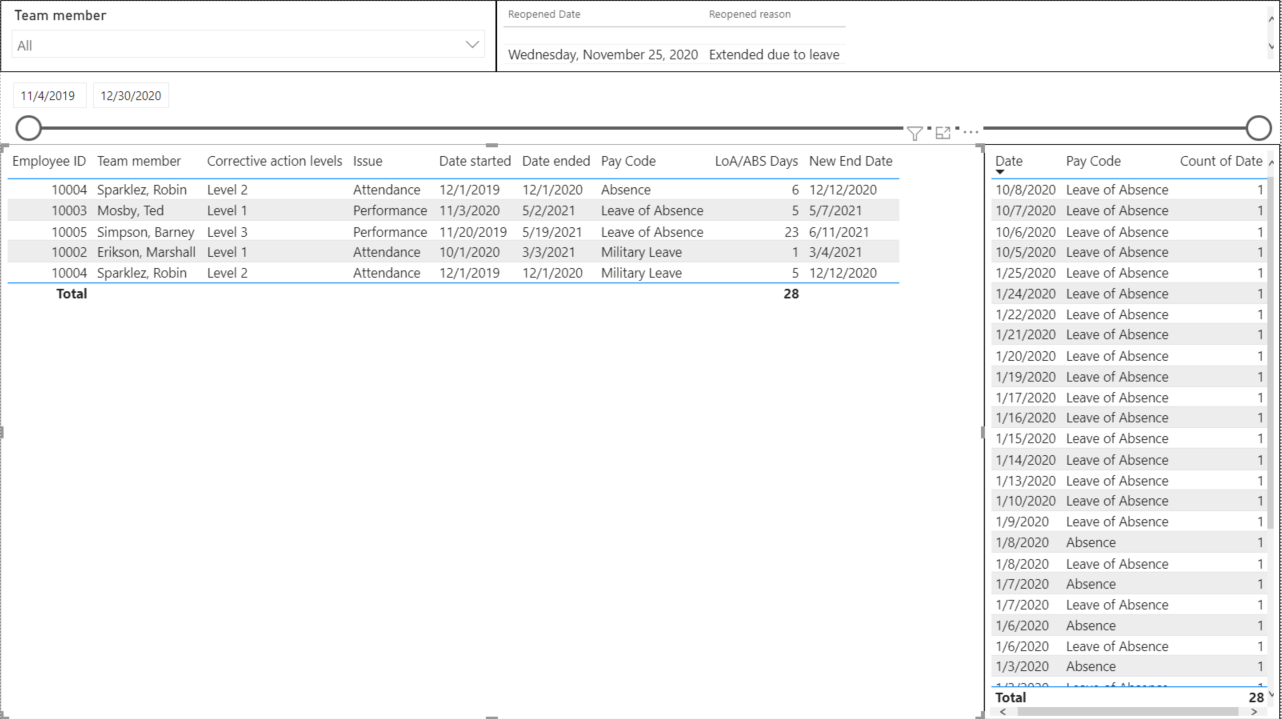Click new end date 6/11/2021
Image resolution: width=1282 pixels, height=719 pixels.
point(839,232)
